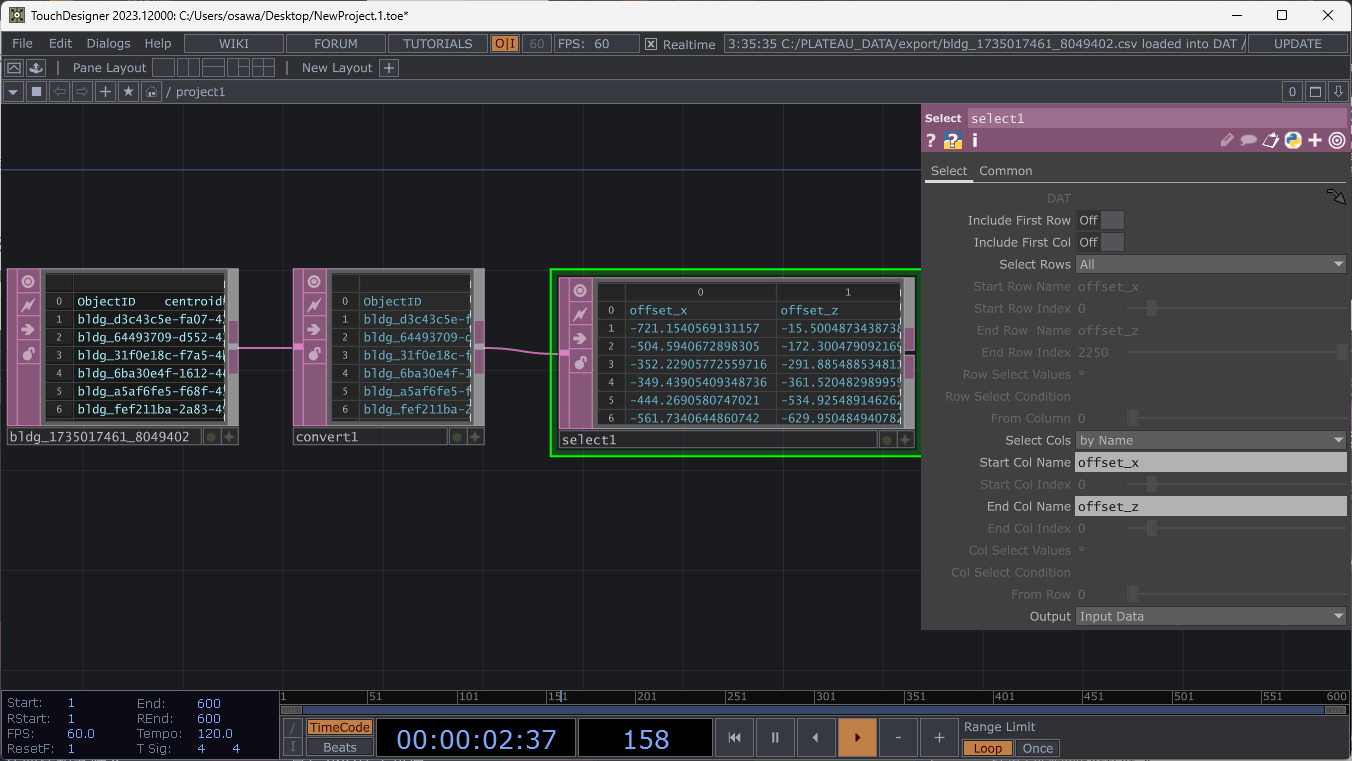1352x761 pixels.
Task: Open the TUTORIALS button
Action: [x=437, y=44]
